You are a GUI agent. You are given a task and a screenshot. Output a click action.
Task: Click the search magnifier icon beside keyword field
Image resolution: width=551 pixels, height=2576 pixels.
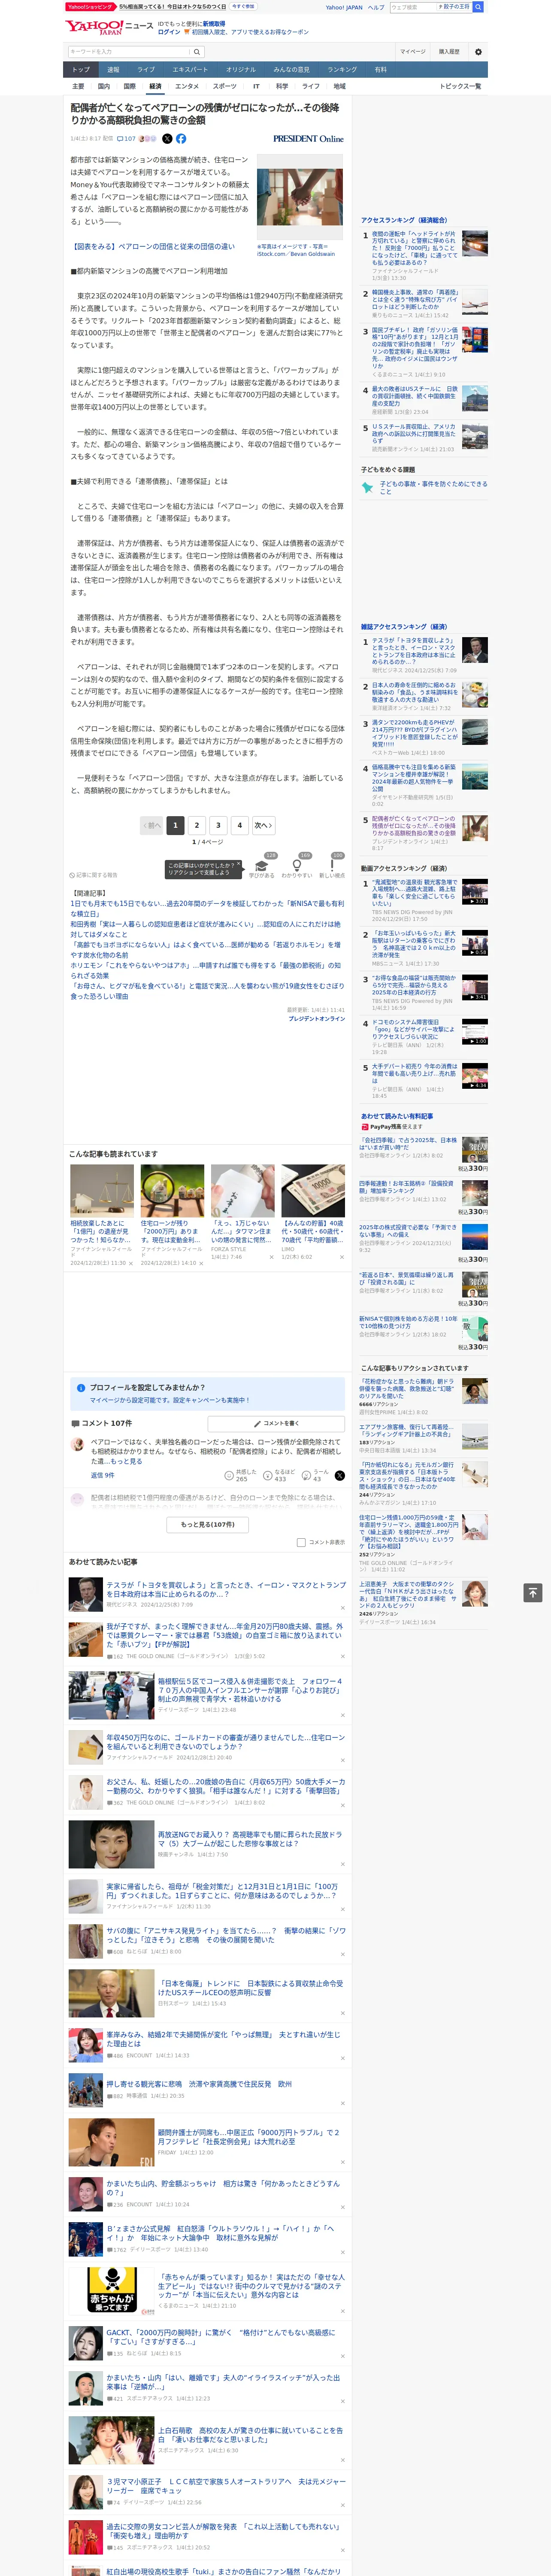(197, 51)
